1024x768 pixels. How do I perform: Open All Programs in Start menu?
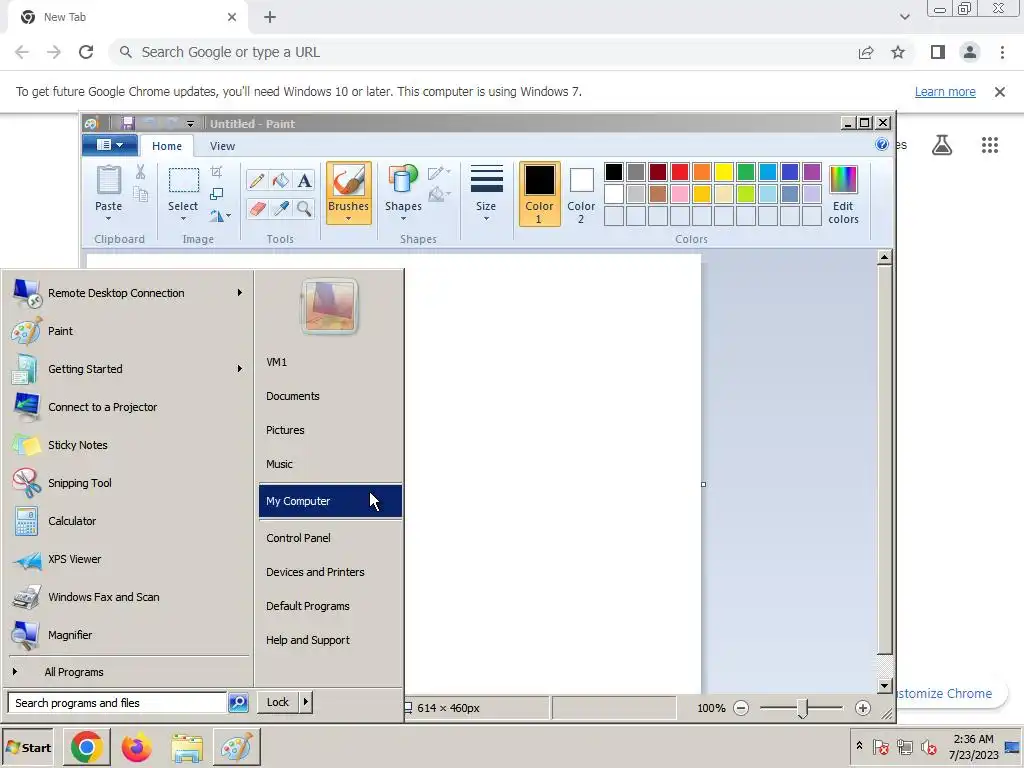point(129,672)
